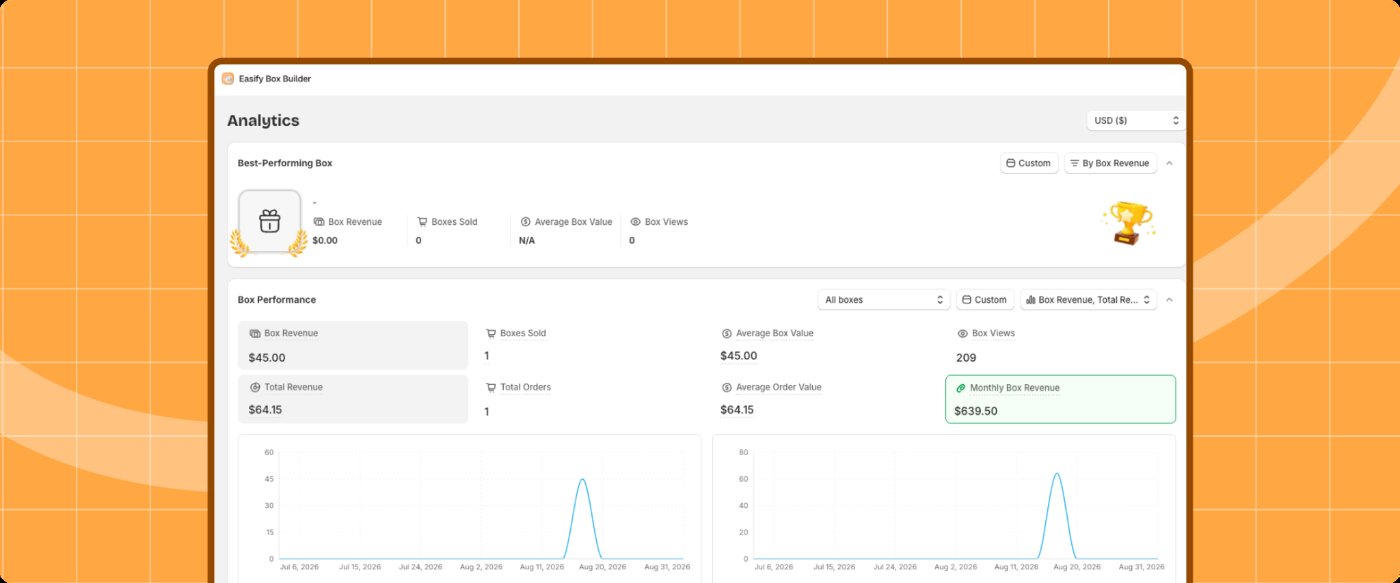Collapse the Best-Performing Box section
The height and width of the screenshot is (583, 1400).
click(1169, 163)
